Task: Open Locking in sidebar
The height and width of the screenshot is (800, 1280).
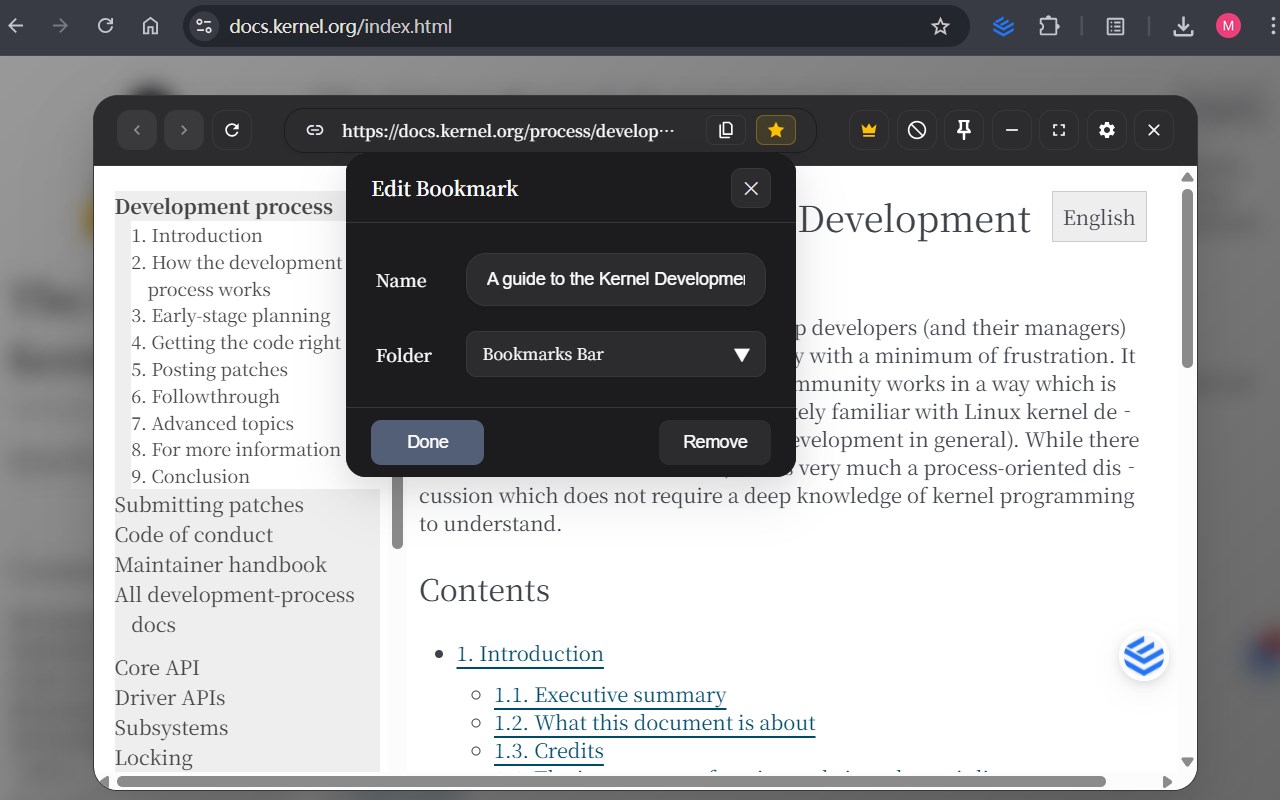Action: tap(154, 758)
